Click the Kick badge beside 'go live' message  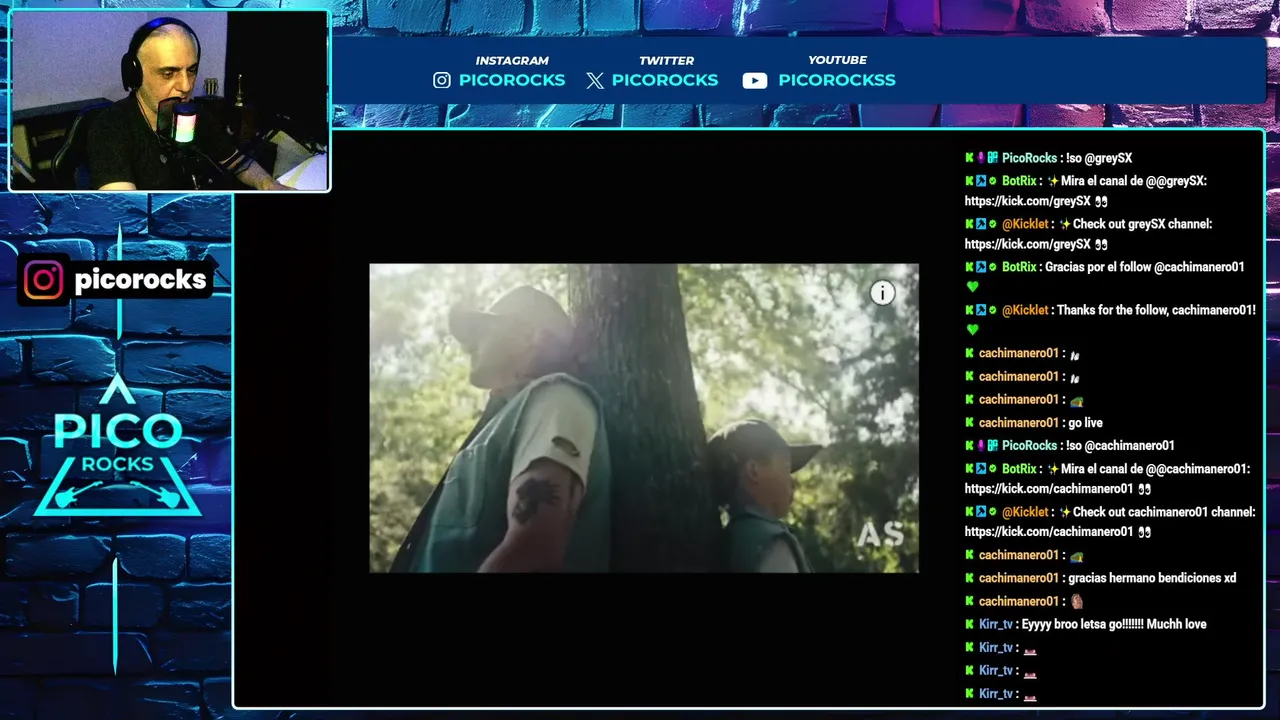point(970,423)
